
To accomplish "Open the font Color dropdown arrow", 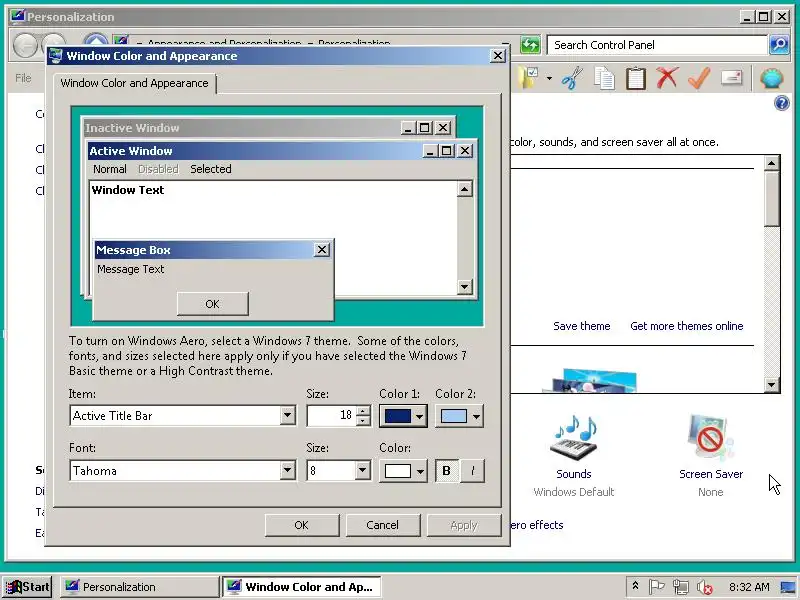I will click(420, 471).
